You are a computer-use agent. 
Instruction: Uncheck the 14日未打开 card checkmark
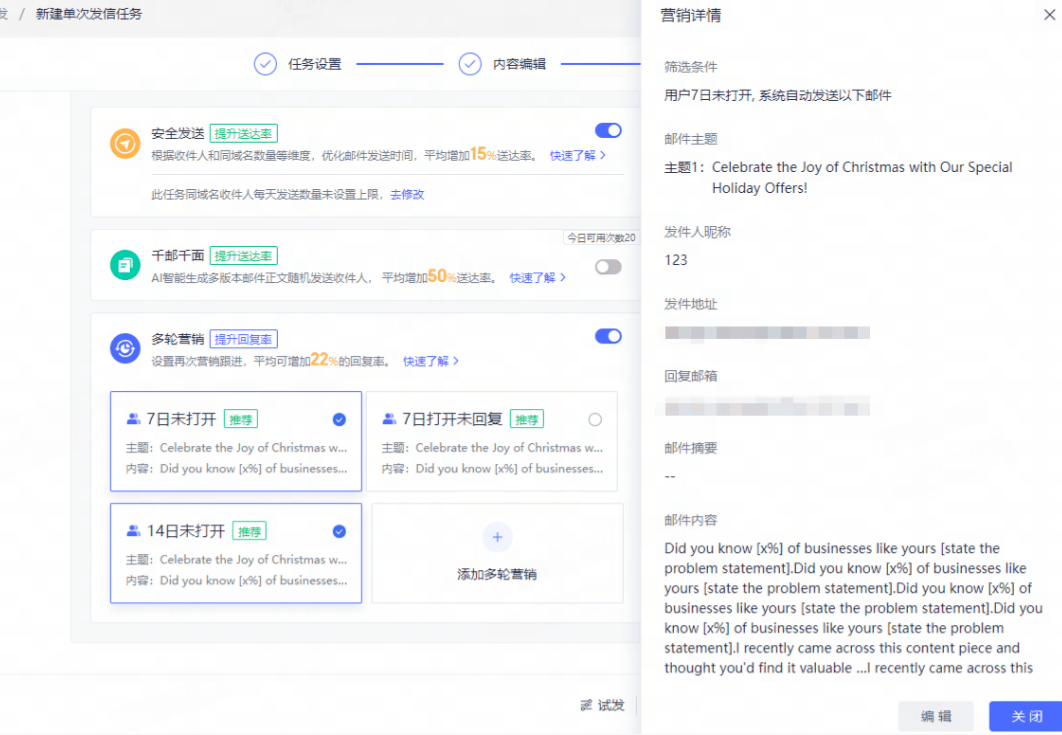[x=339, y=531]
